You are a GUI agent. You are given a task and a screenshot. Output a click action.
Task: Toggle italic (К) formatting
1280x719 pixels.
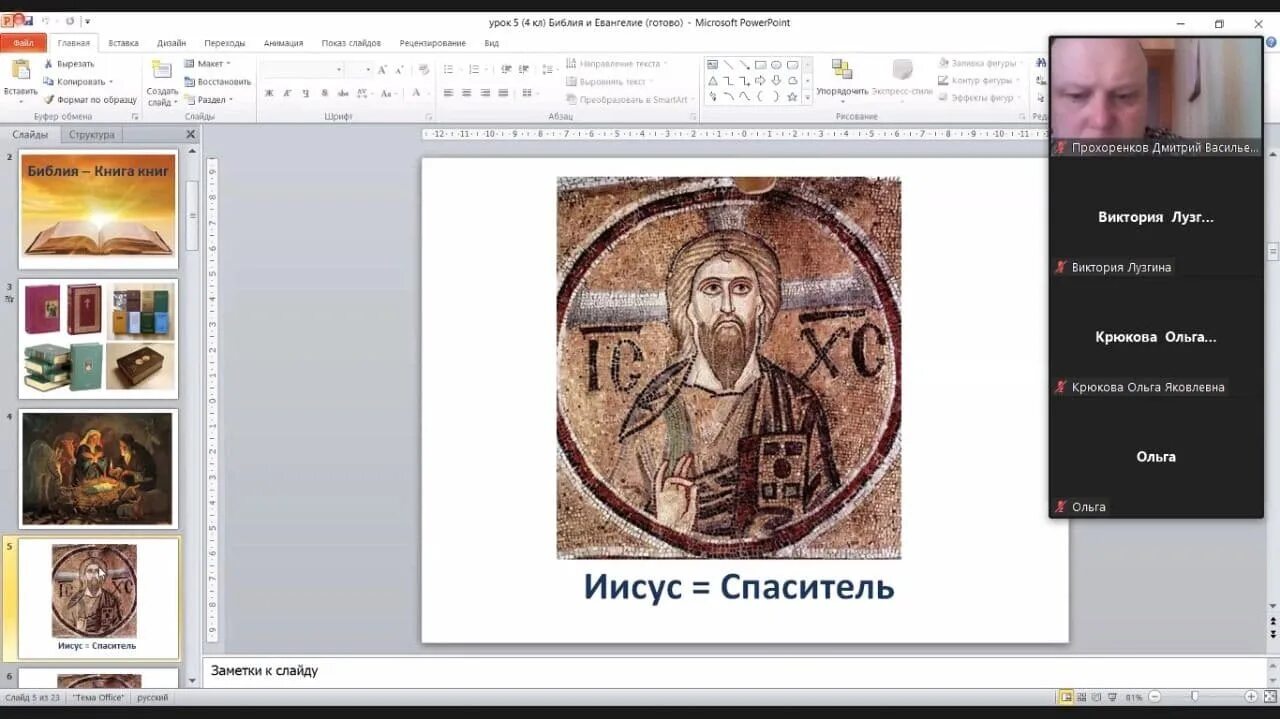tap(287, 93)
